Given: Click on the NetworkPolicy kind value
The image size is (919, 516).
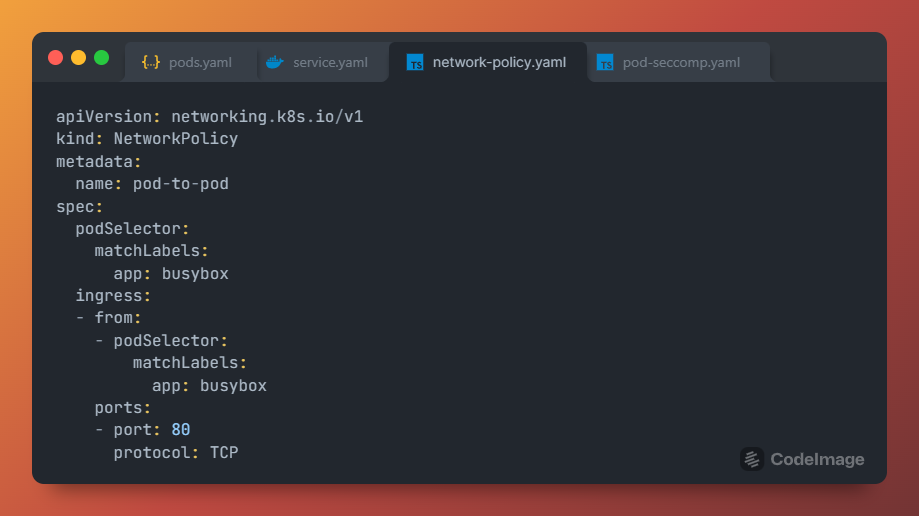Looking at the screenshot, I should [x=175, y=139].
